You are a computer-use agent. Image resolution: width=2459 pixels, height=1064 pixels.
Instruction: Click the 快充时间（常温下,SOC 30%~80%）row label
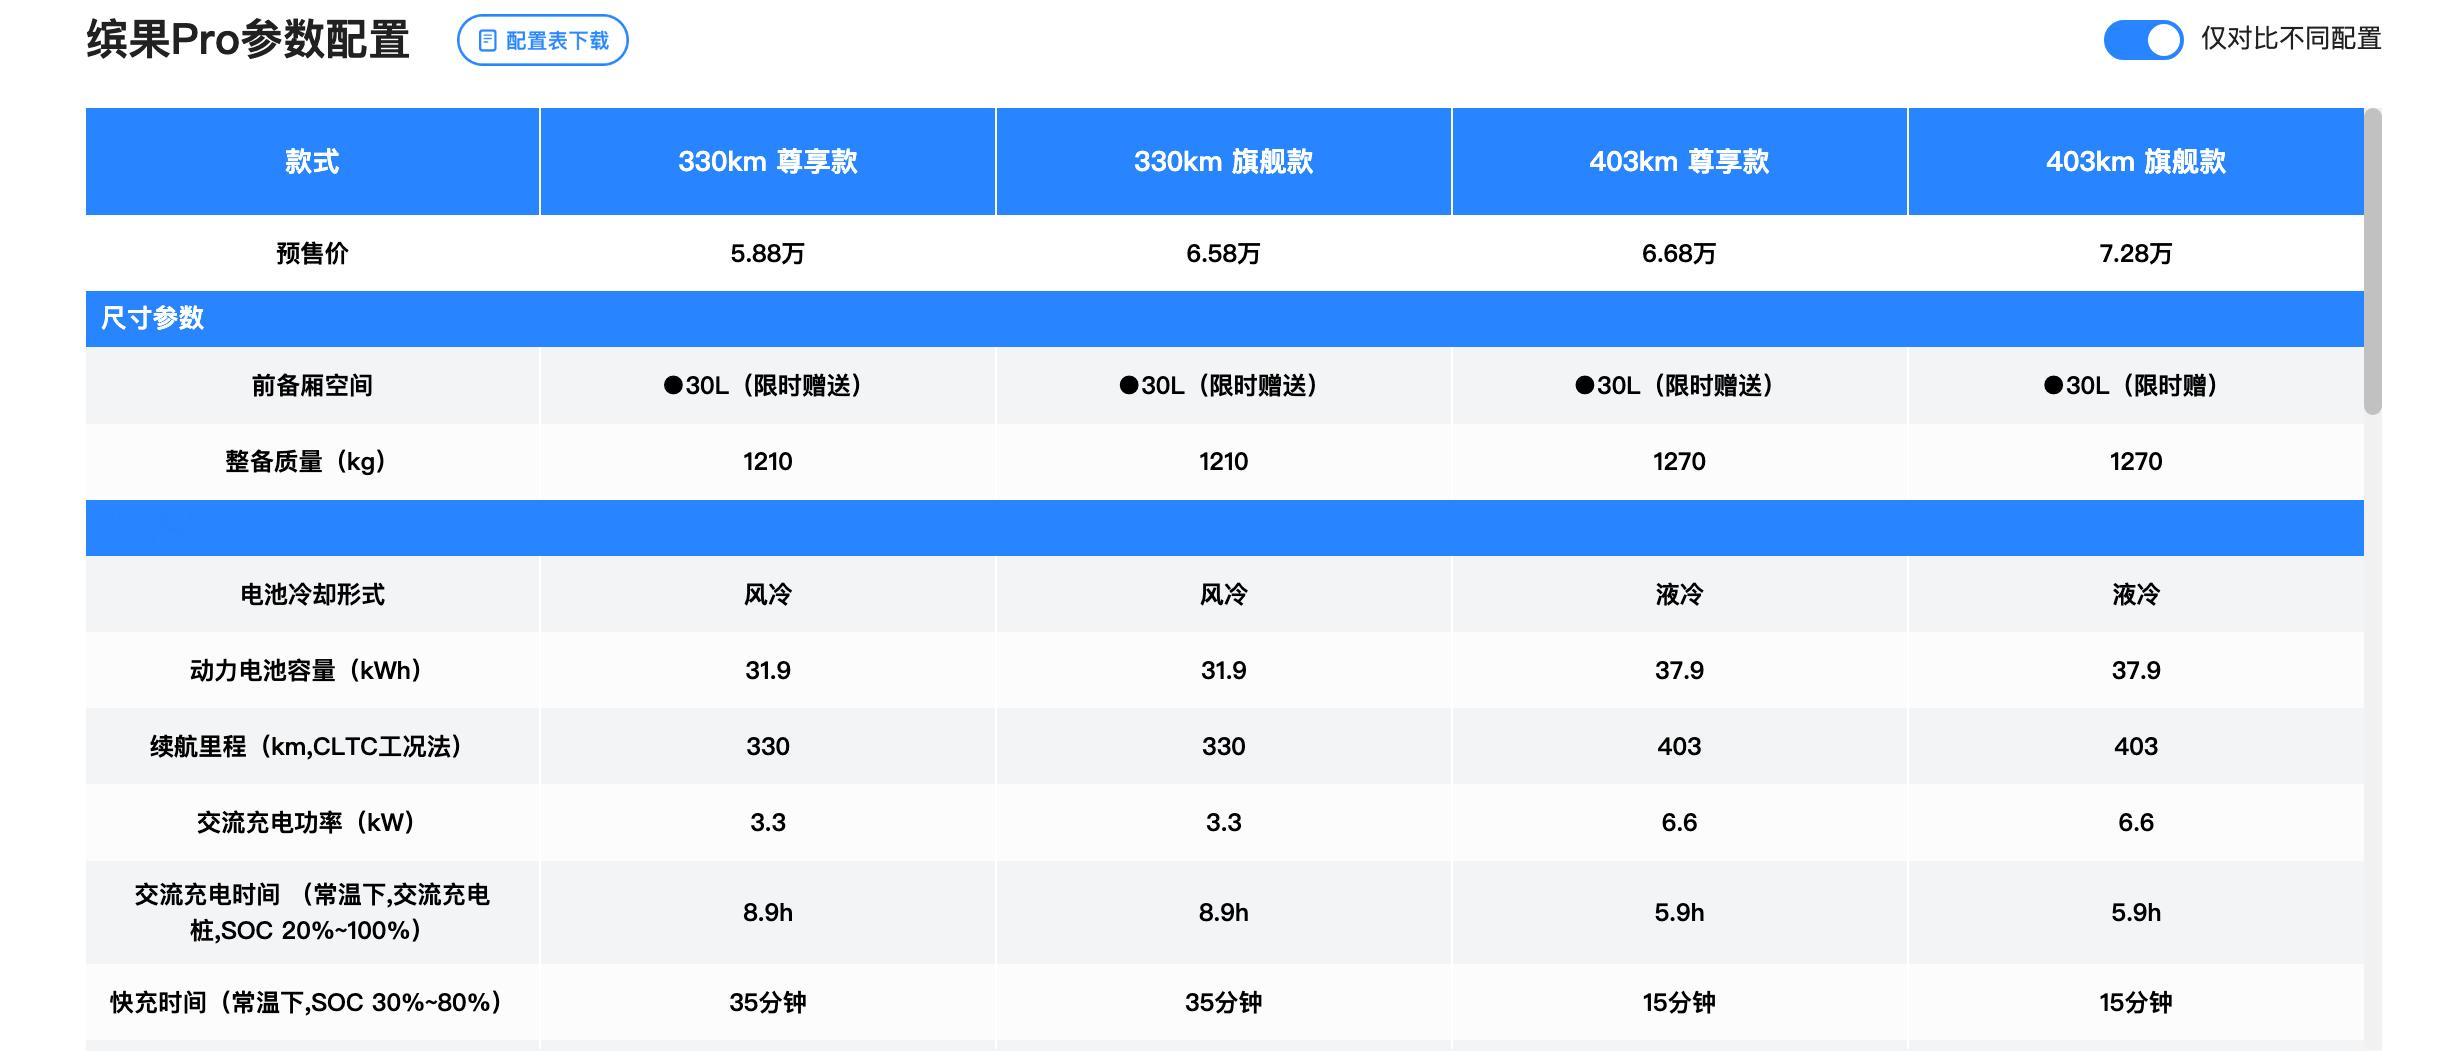tap(312, 1002)
